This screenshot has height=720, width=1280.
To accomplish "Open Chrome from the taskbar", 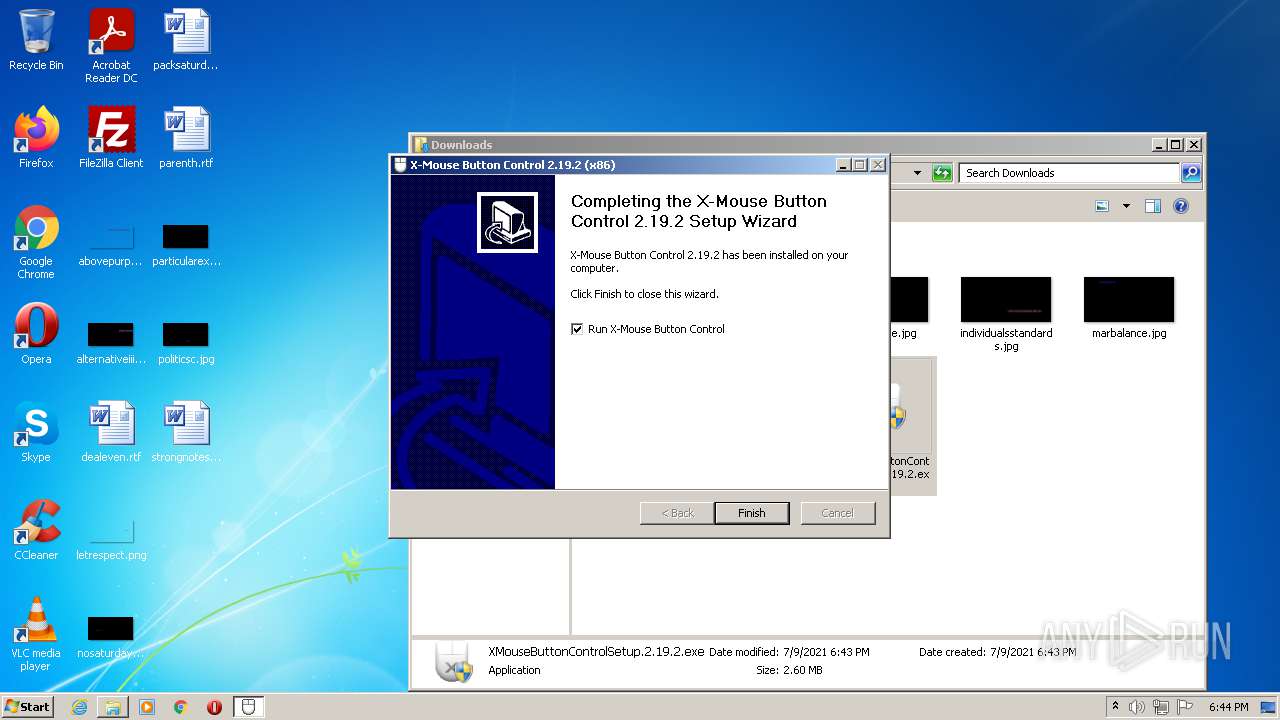I will pyautogui.click(x=181, y=707).
